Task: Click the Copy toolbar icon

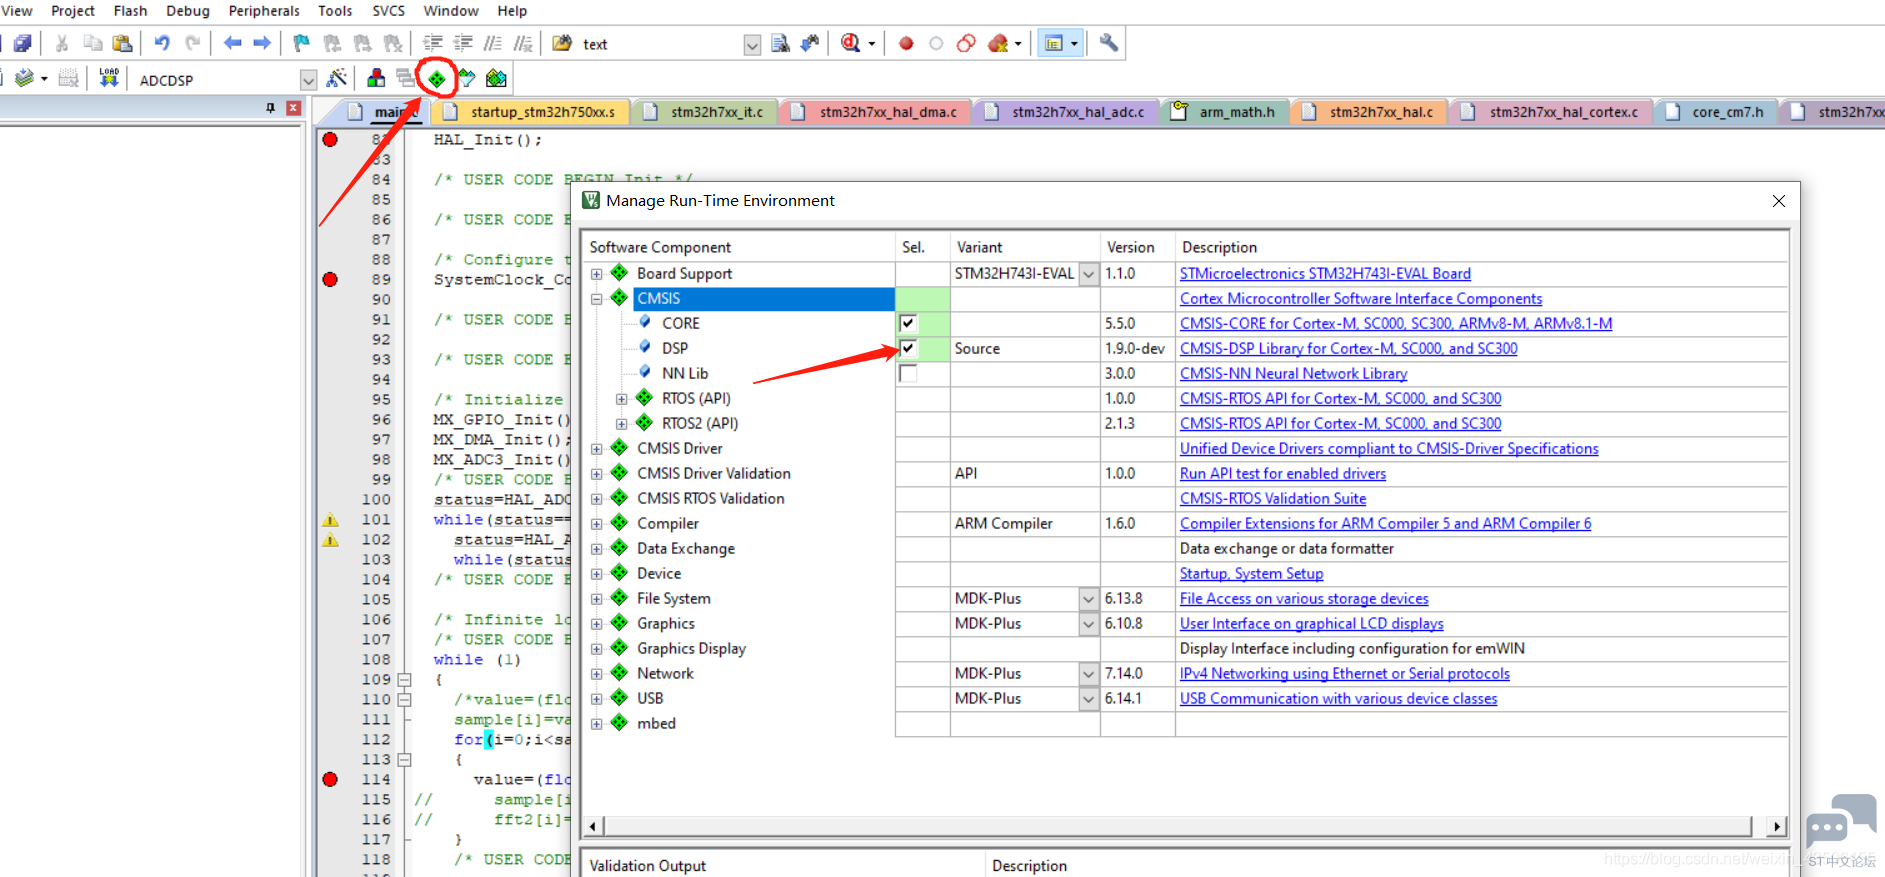Action: [93, 43]
